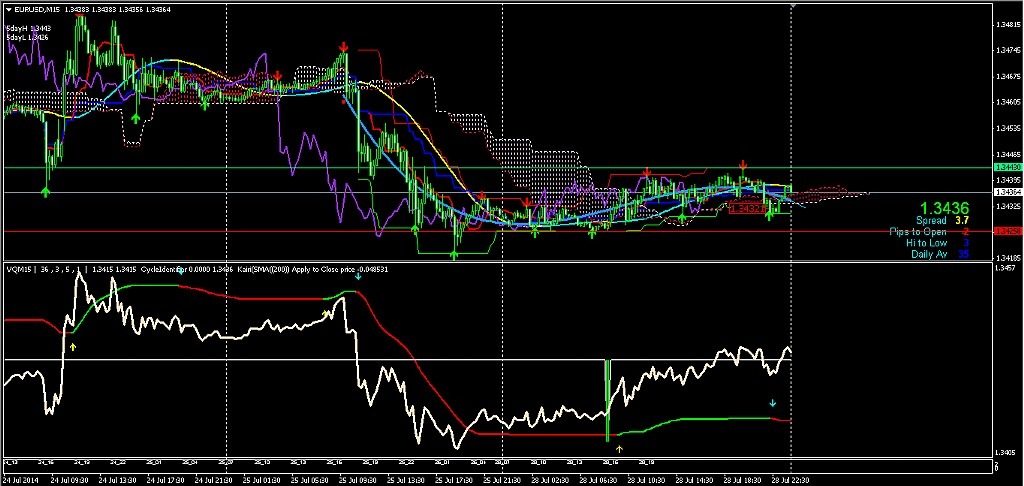
Task: Click the 28 Jul 10:30 time label
Action: point(647,480)
